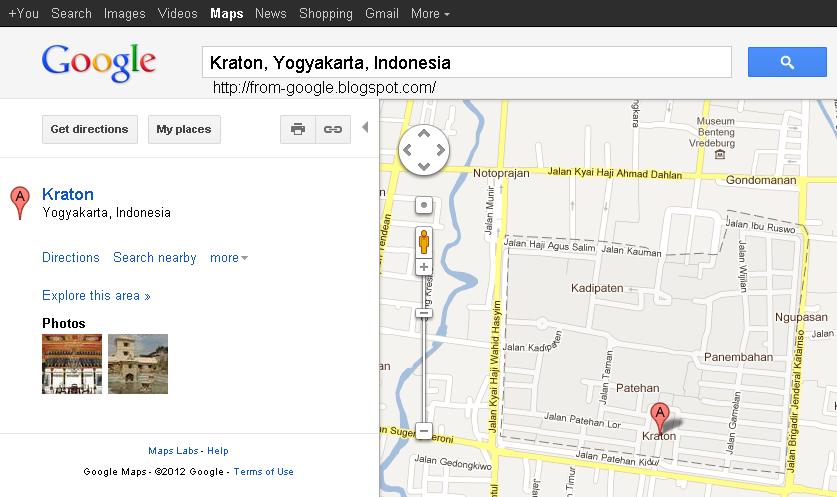
Task: Click the red marker A beside Kraton result
Action: click(20, 203)
